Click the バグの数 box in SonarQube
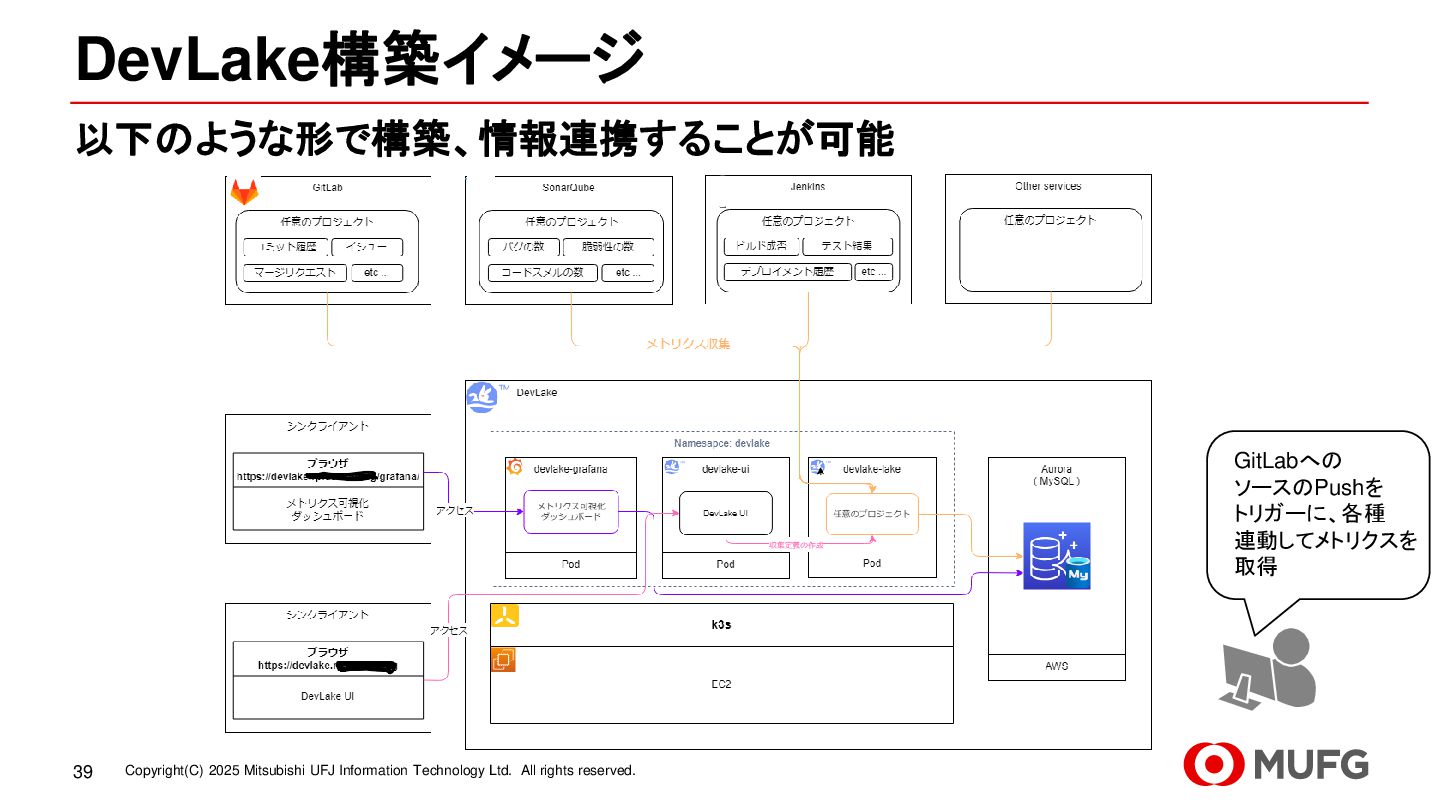1440x810 pixels. (524, 247)
